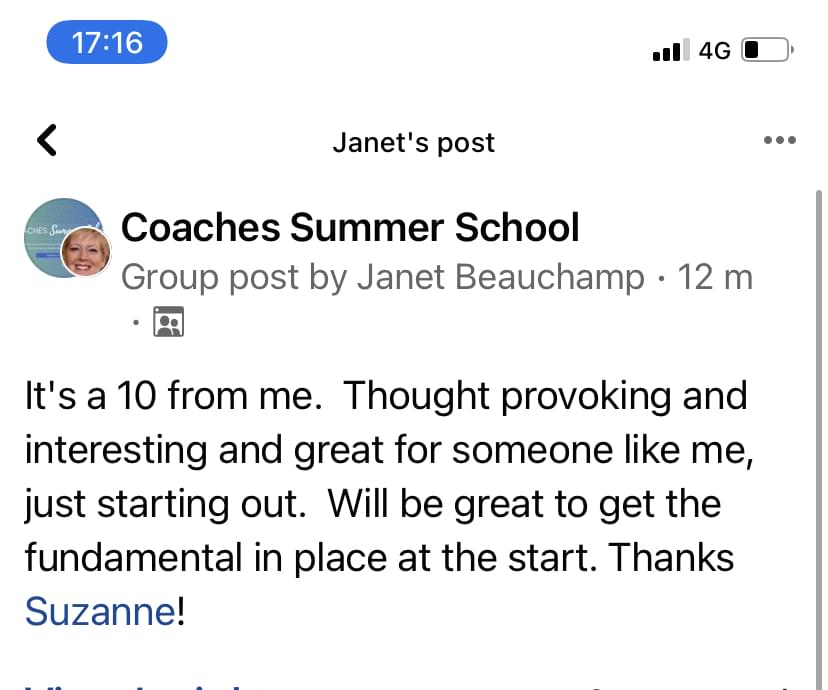The image size is (828, 690).
Task: Tap the blue 17:16 time pill
Action: pyautogui.click(x=107, y=43)
